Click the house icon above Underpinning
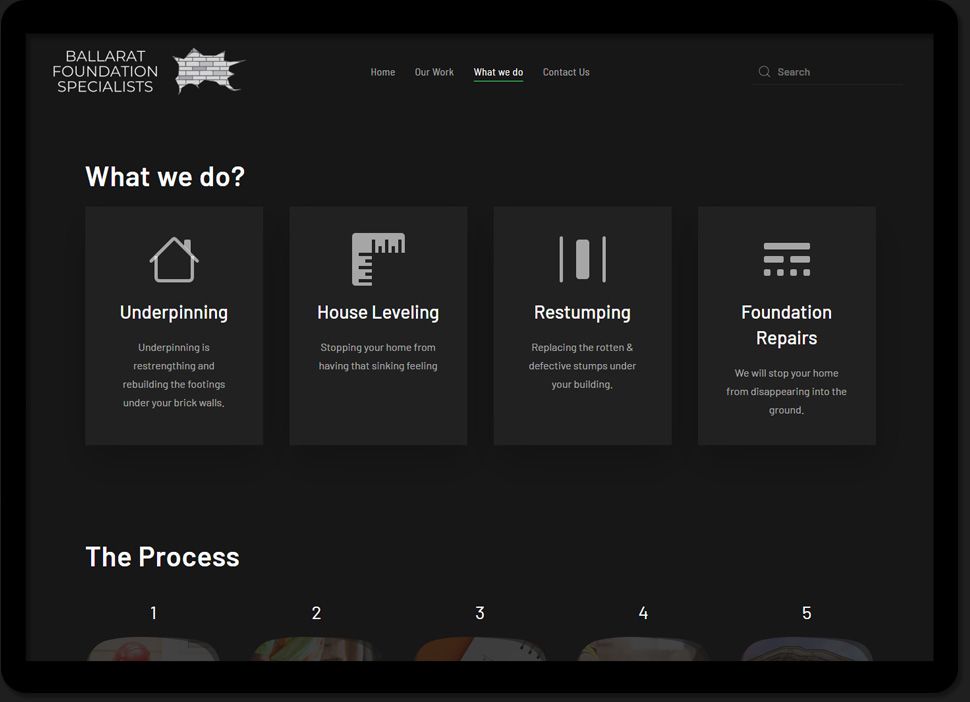Viewport: 970px width, 702px height. (174, 259)
